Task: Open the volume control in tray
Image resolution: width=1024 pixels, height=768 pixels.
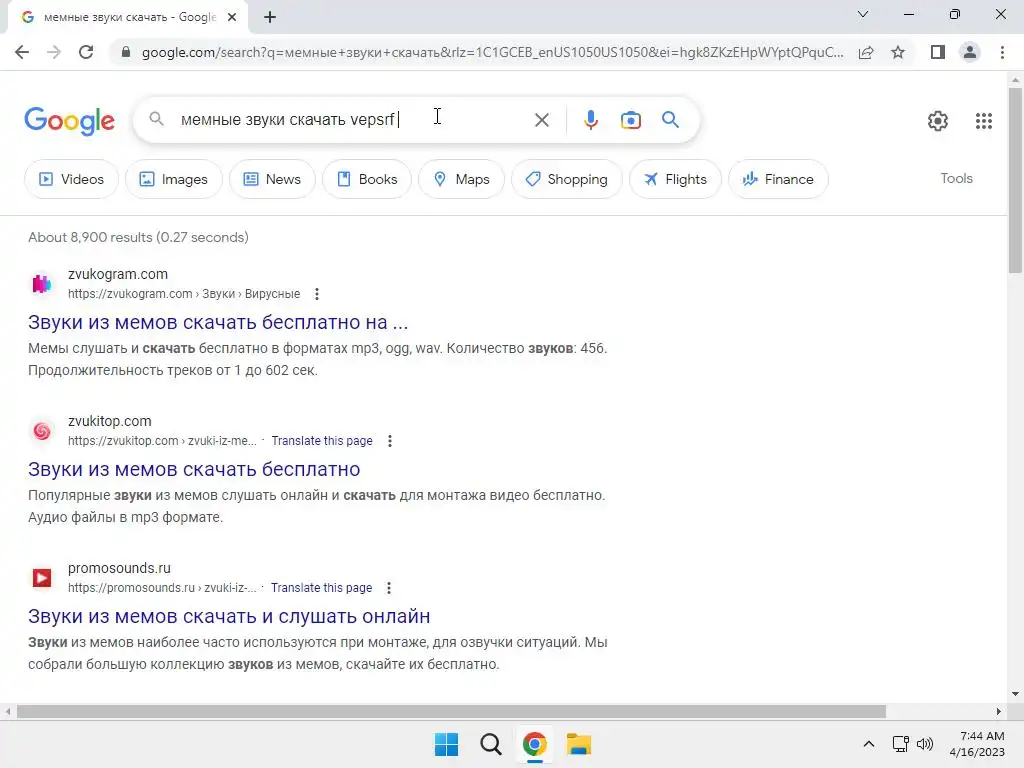Action: pyautogui.click(x=925, y=744)
